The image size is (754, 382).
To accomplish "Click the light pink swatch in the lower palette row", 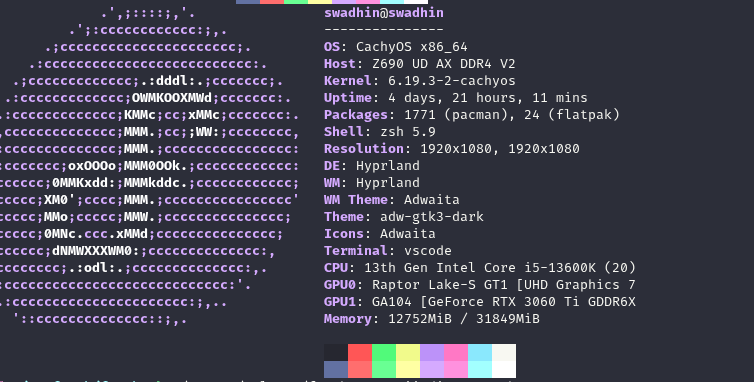I will 456,369.
